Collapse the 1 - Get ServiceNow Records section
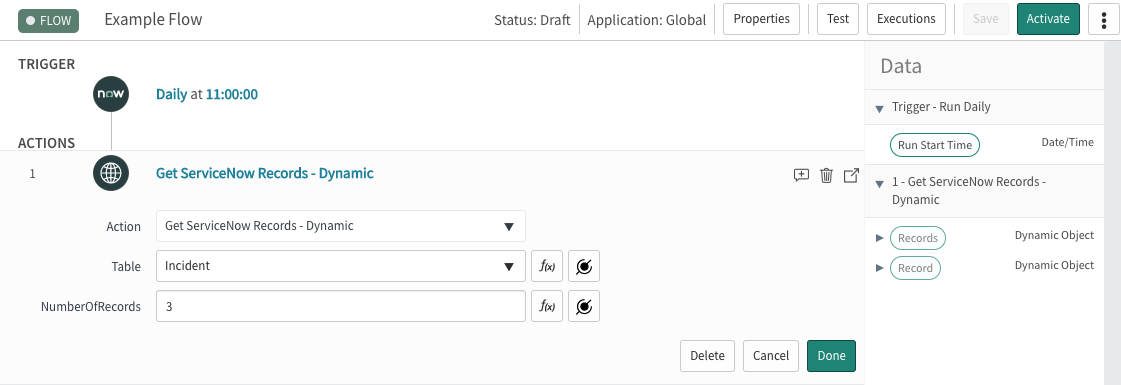1121x385 pixels. click(879, 184)
